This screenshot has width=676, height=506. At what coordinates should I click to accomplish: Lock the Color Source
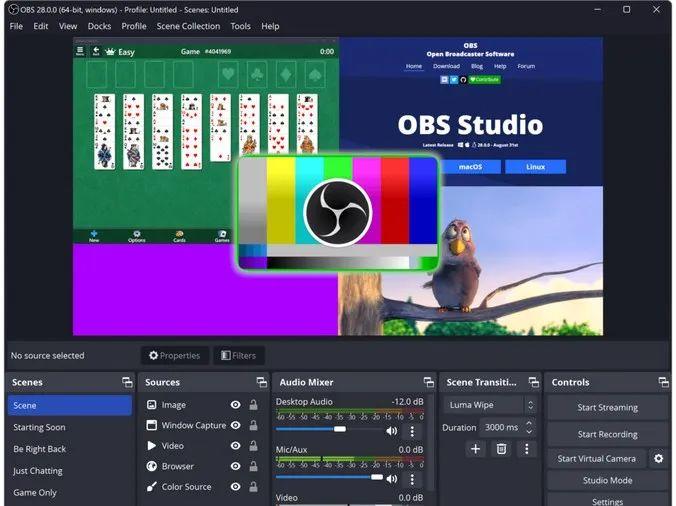(254, 487)
